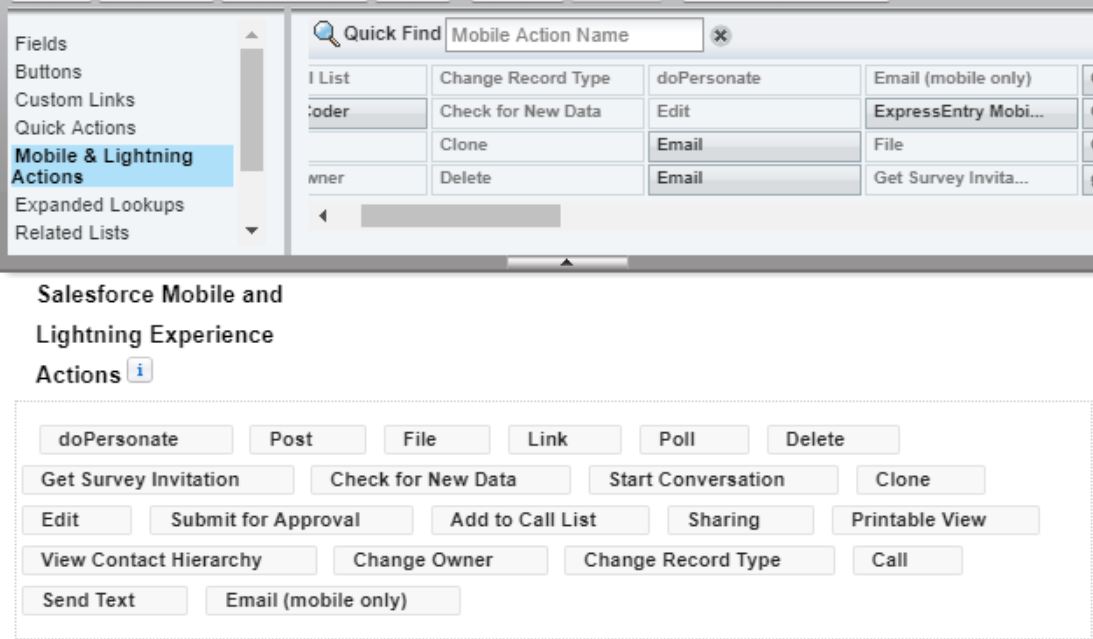The height and width of the screenshot is (639, 1093).
Task: Select the View Contact Hierarchy action
Action: pos(169,561)
